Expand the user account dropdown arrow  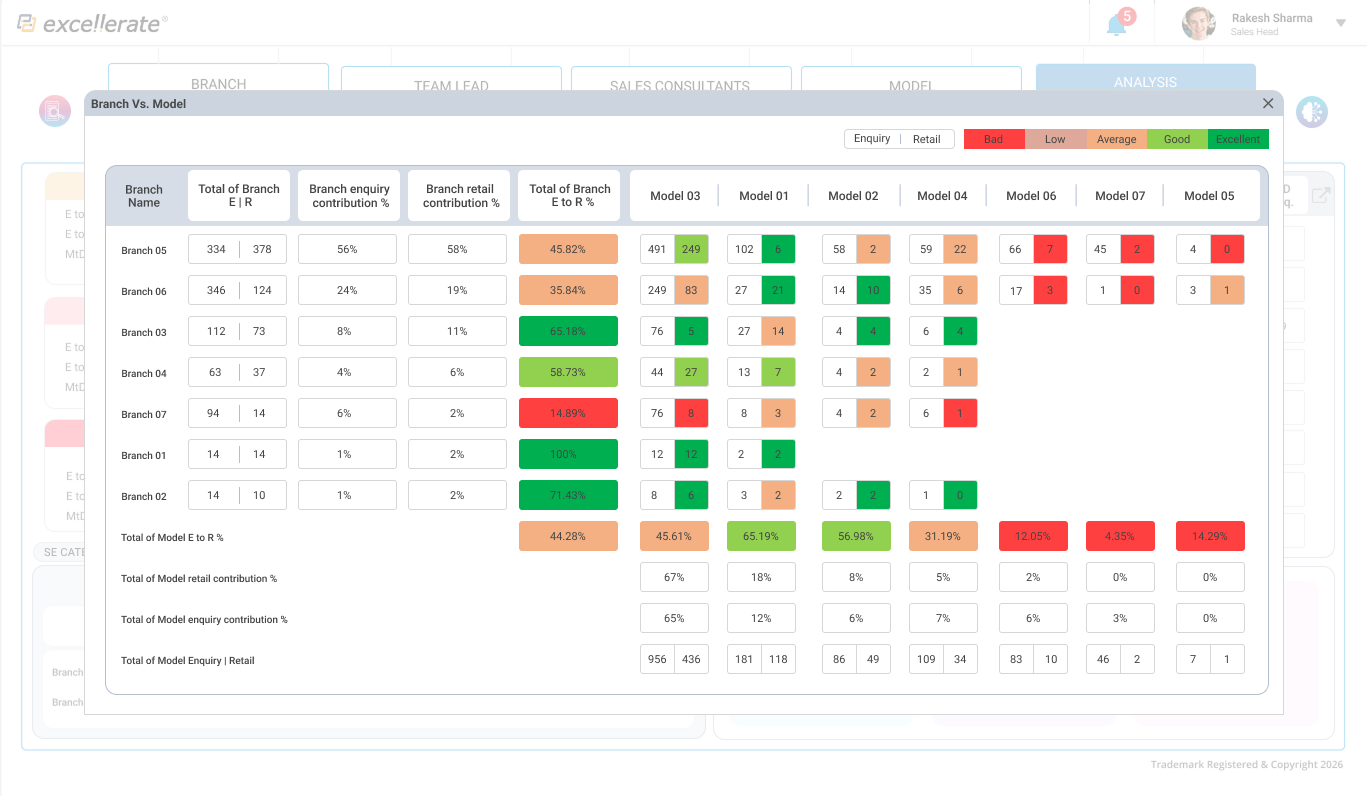(1341, 23)
